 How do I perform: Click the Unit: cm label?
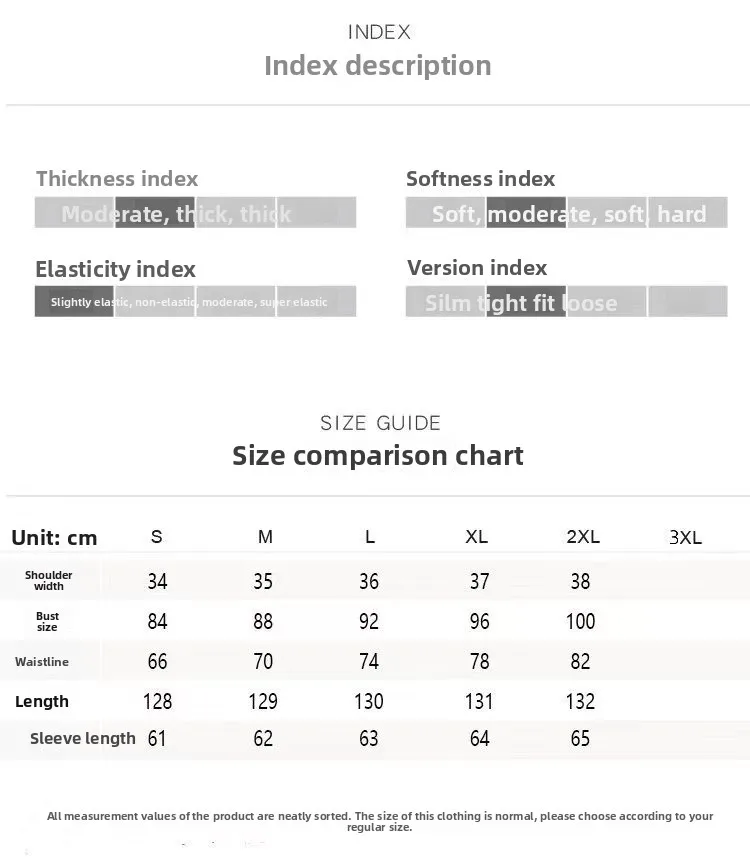[x=54, y=538]
